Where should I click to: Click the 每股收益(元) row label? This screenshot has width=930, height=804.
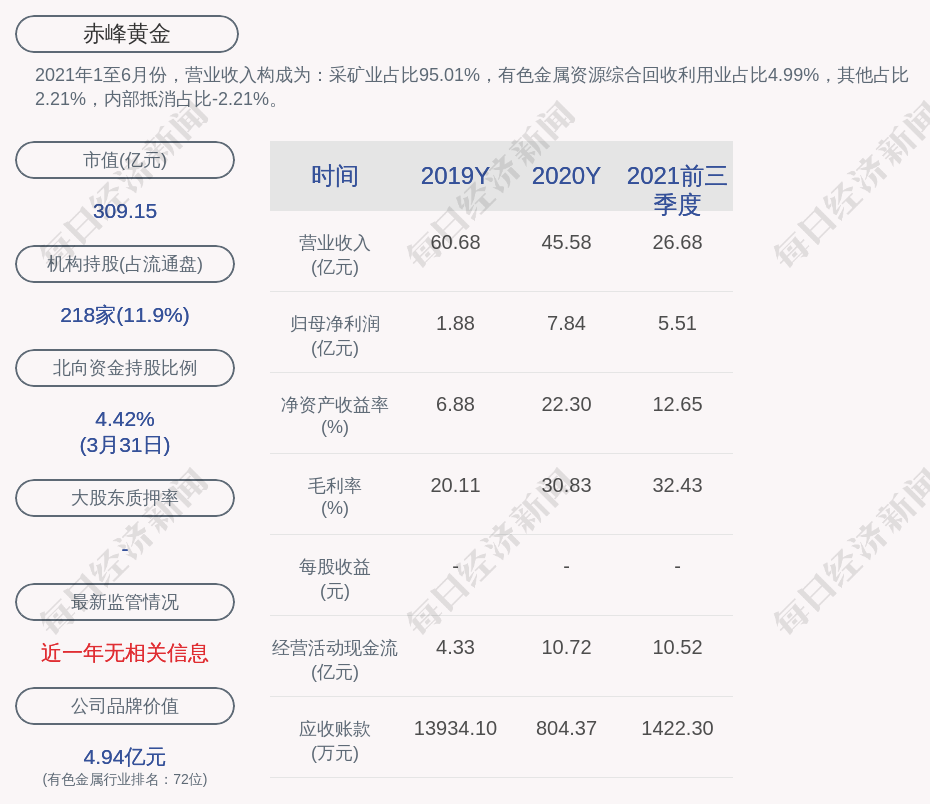pyautogui.click(x=335, y=579)
